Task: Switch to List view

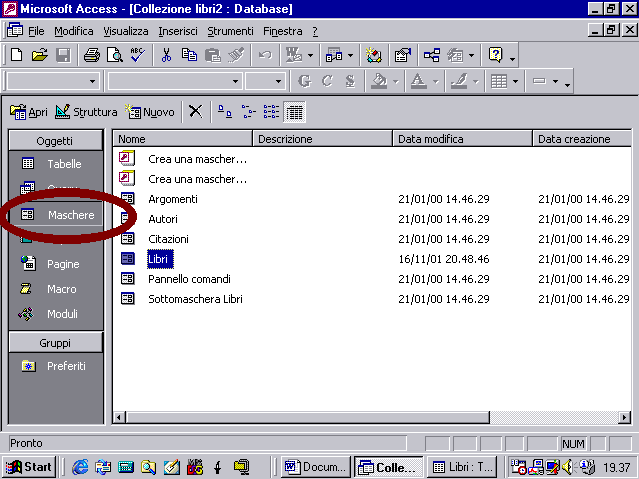Action: pos(271,111)
